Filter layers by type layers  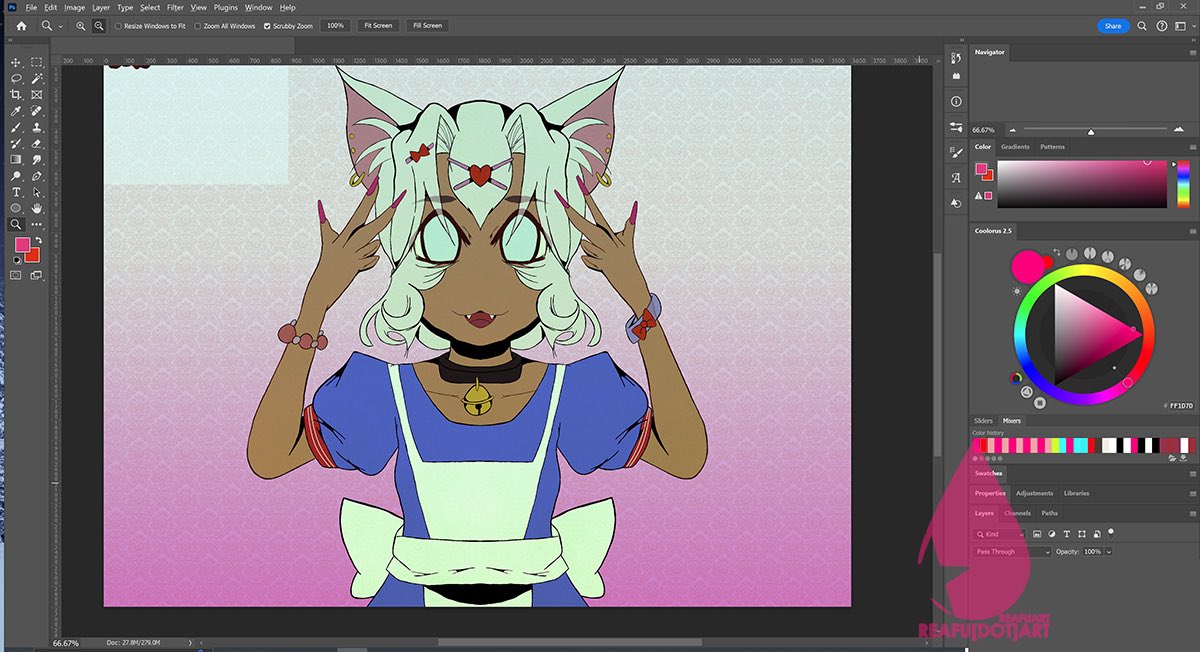pos(1067,534)
